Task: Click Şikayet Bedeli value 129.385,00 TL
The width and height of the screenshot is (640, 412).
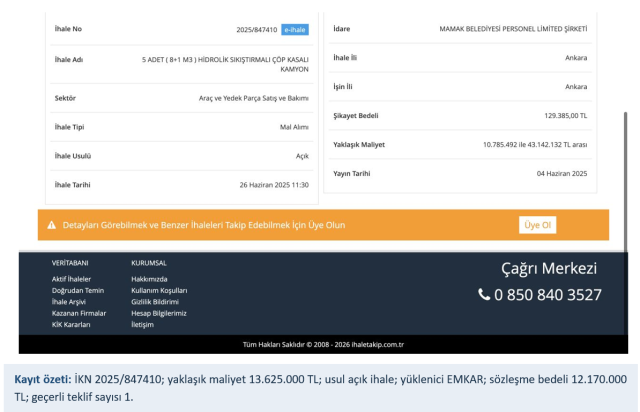Action: pos(566,116)
